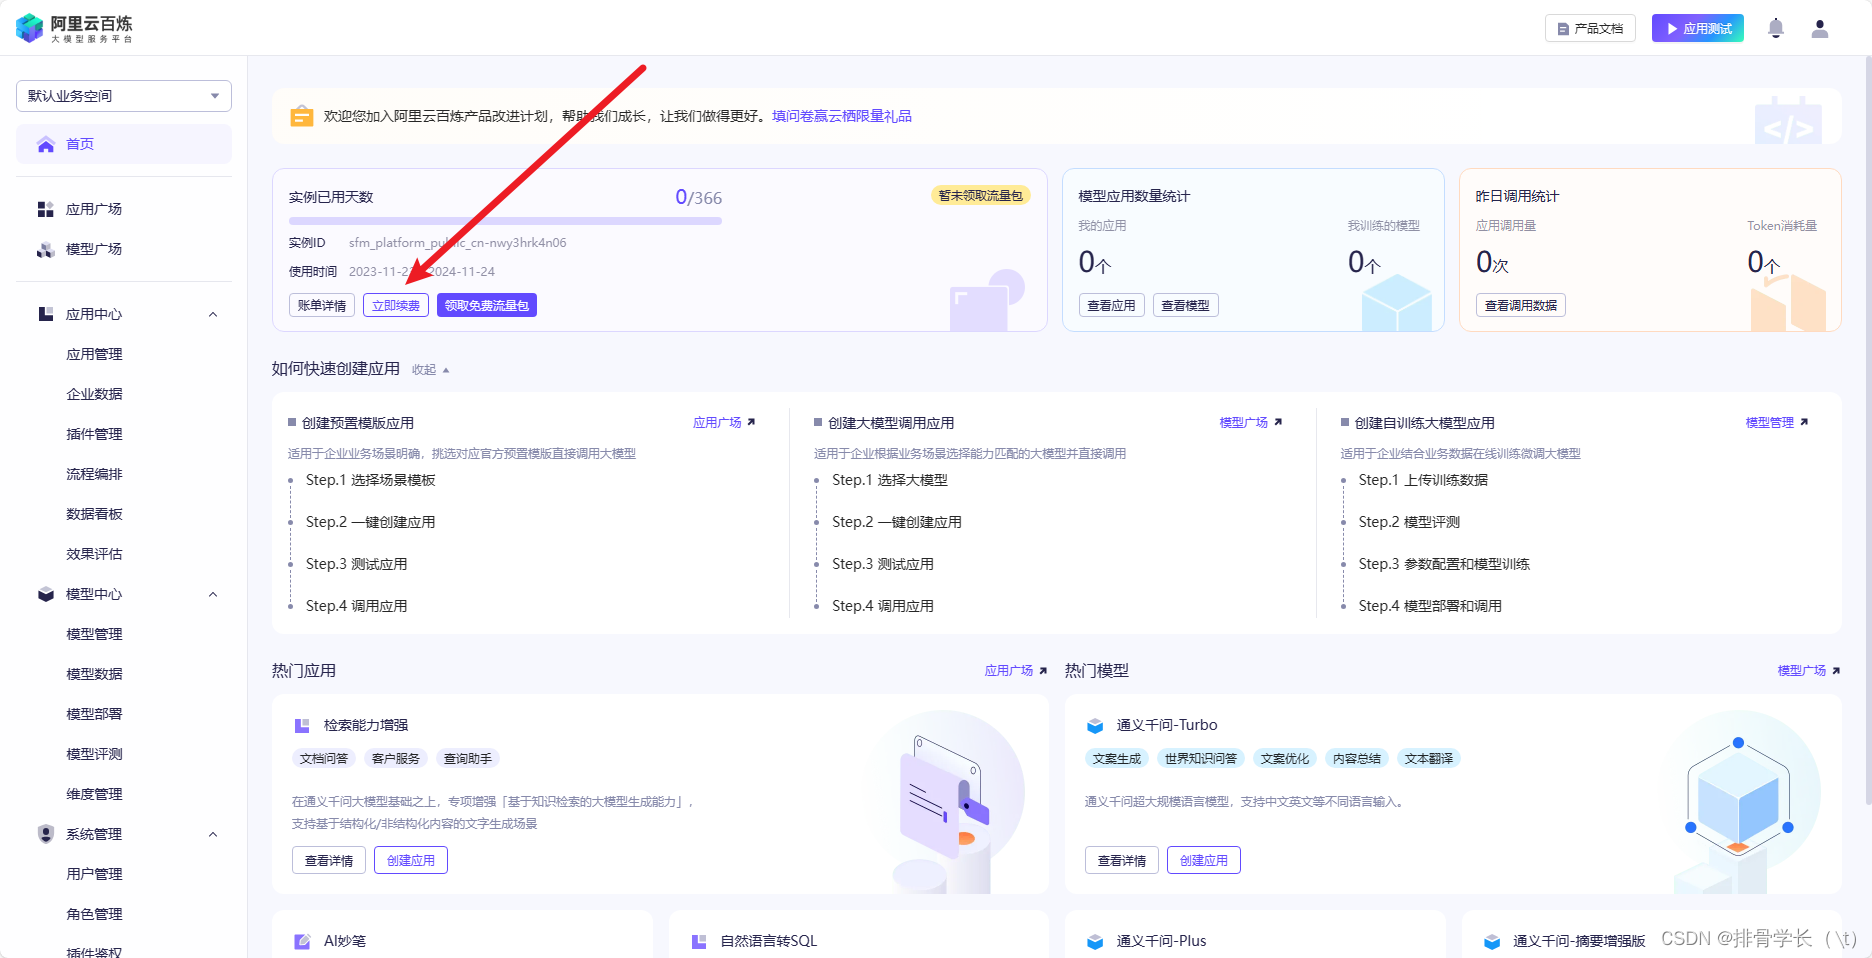Click the 0/366 days used value
1872x958 pixels.
click(x=699, y=197)
